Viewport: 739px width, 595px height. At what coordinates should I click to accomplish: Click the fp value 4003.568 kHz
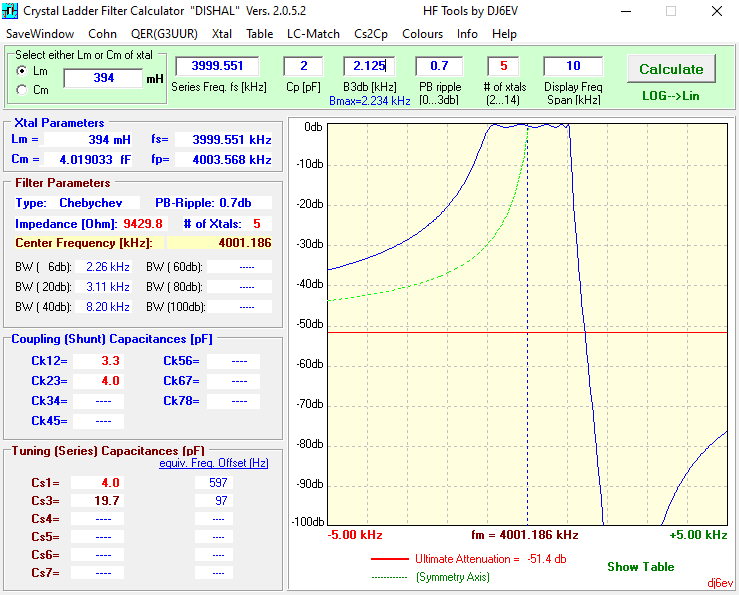click(223, 159)
